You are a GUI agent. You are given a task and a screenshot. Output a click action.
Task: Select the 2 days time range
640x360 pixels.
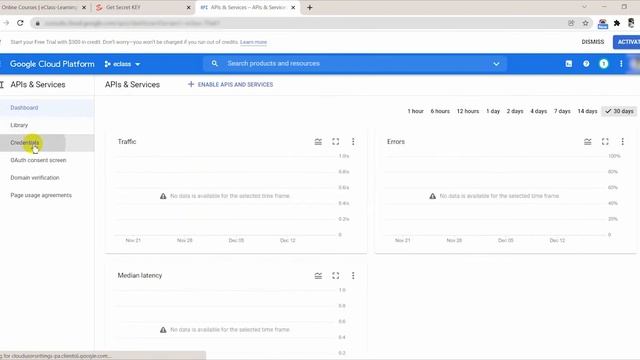click(x=515, y=111)
